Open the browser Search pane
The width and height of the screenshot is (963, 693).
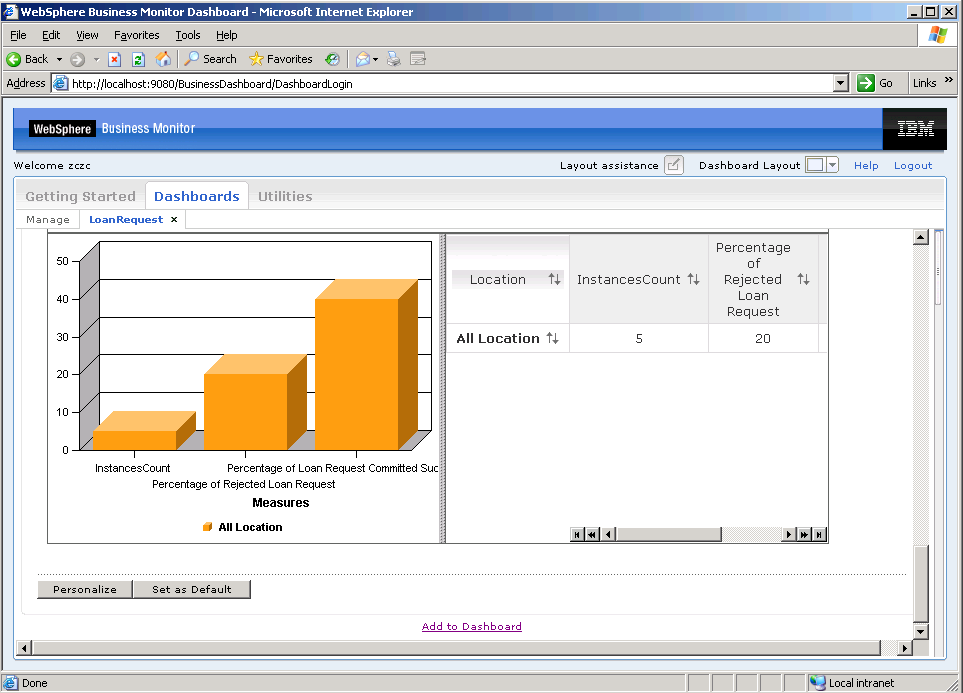point(210,59)
